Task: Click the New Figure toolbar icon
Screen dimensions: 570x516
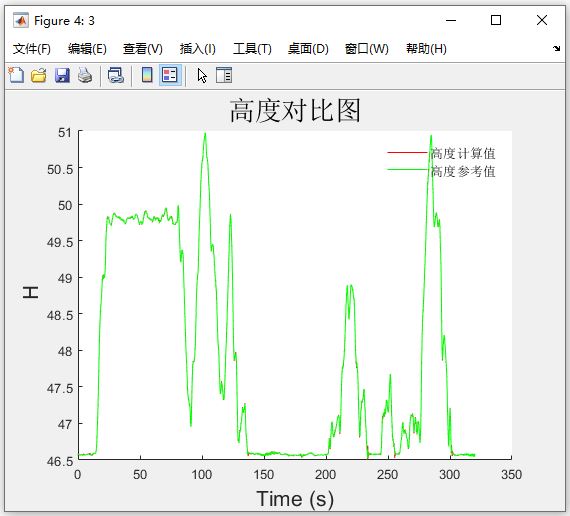Action: pos(16,75)
